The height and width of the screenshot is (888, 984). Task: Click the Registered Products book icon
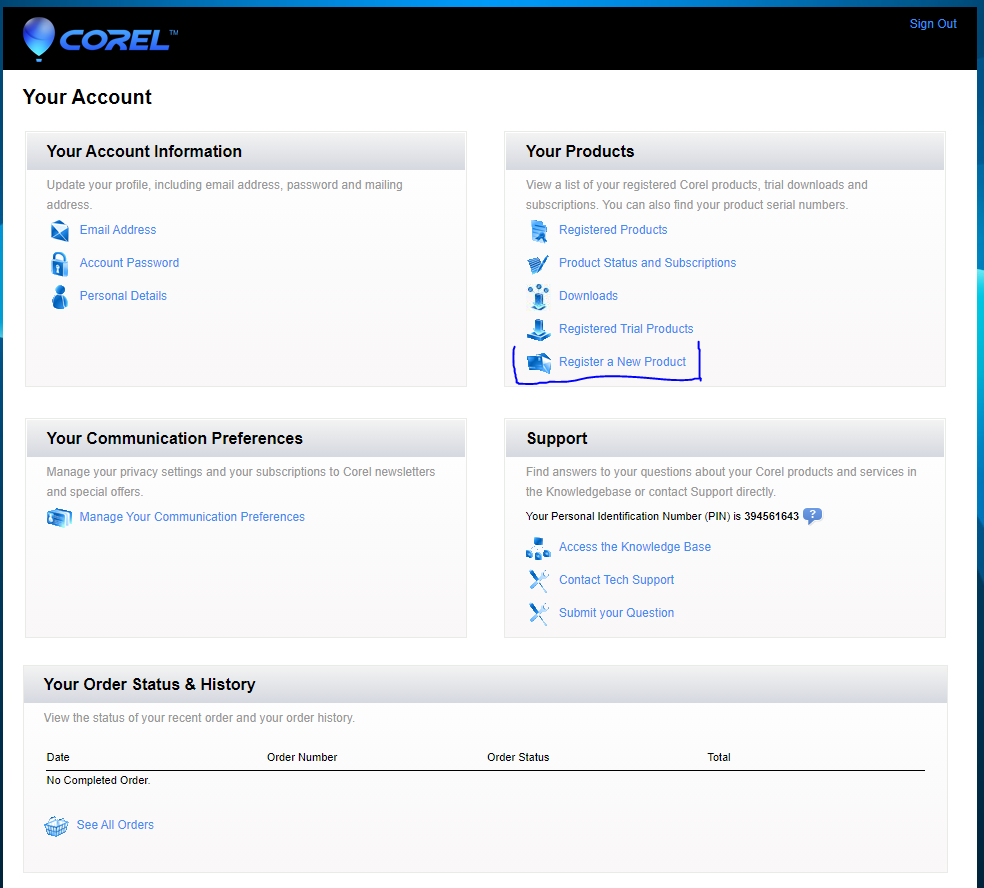coord(538,230)
